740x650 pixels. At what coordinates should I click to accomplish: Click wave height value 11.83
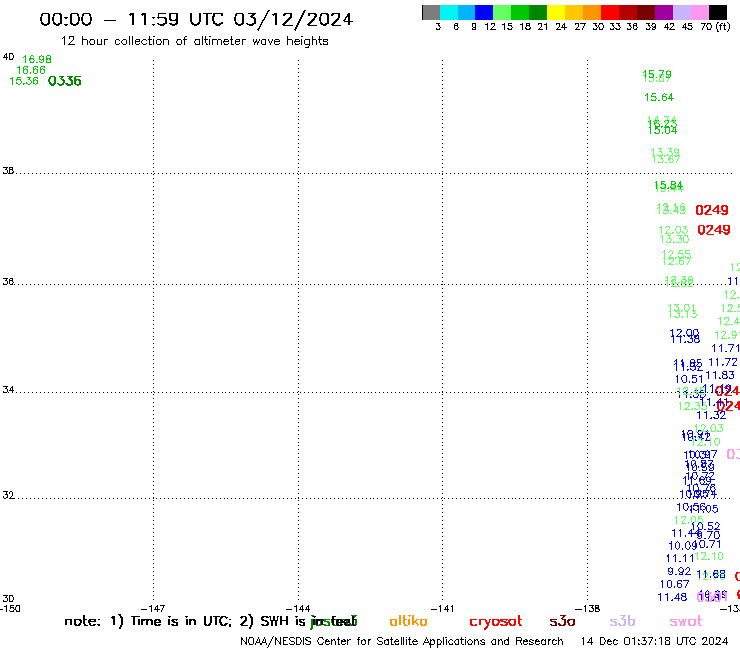(720, 376)
